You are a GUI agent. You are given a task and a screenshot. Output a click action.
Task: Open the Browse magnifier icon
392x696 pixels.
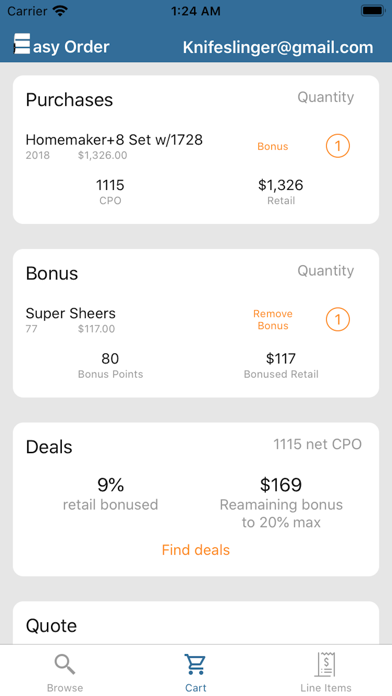[x=65, y=664]
